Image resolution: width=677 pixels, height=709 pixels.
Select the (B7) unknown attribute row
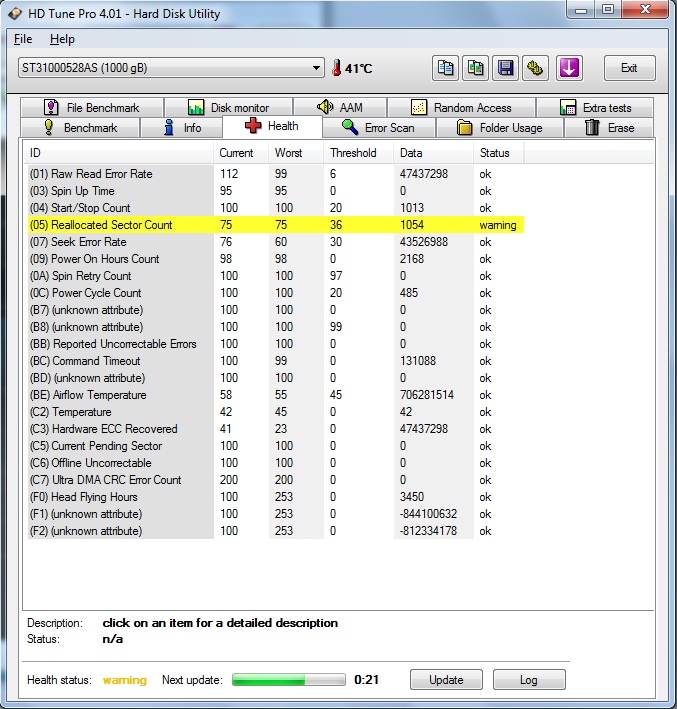(x=276, y=310)
